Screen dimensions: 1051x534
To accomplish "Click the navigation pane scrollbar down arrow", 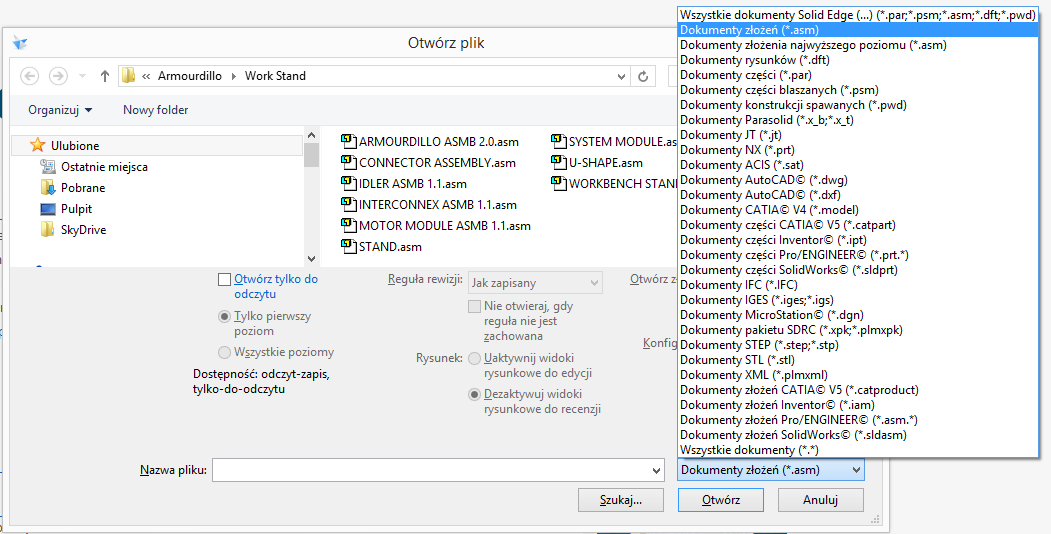I will 311,259.
